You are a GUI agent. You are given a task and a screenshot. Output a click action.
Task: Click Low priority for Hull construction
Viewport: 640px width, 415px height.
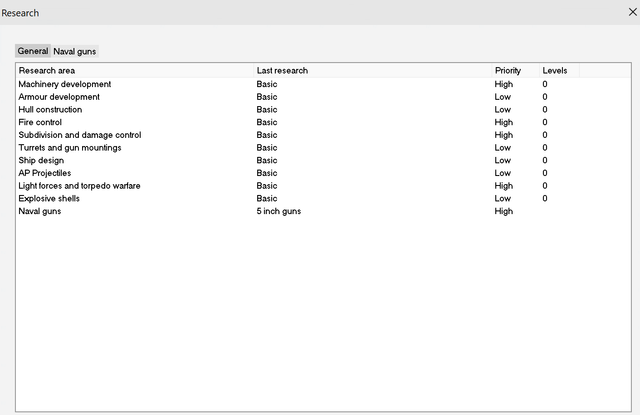click(502, 109)
